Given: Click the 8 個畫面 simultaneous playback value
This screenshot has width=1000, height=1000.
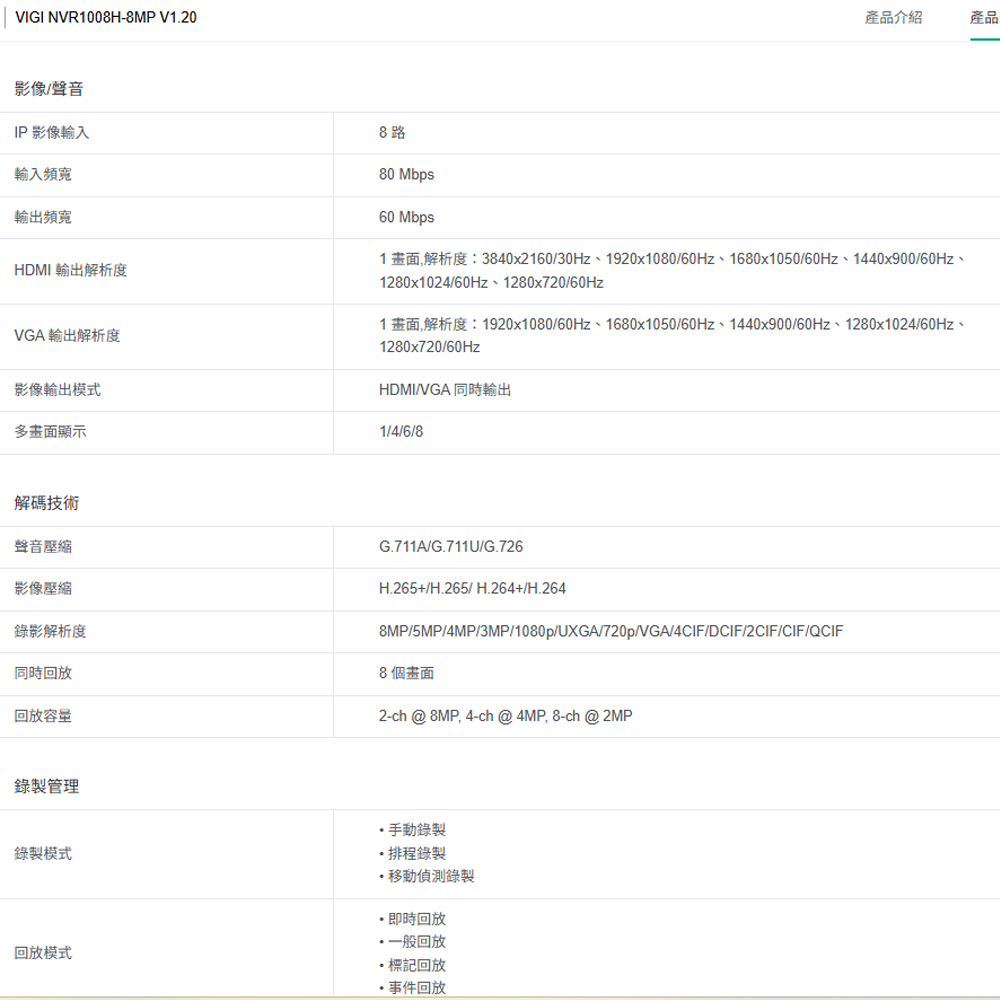Looking at the screenshot, I should tap(407, 674).
